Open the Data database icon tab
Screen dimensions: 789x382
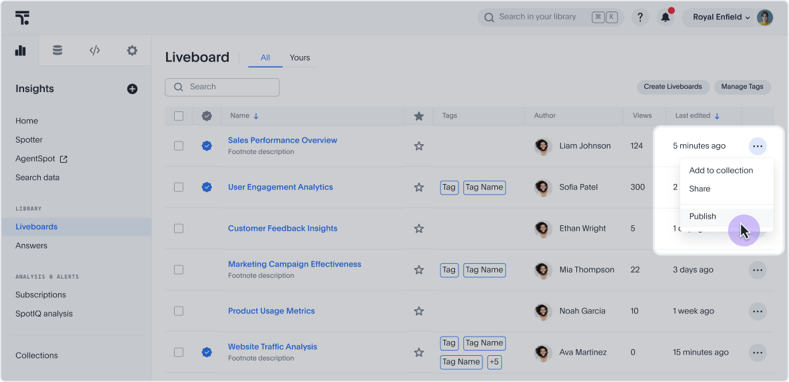tap(57, 50)
